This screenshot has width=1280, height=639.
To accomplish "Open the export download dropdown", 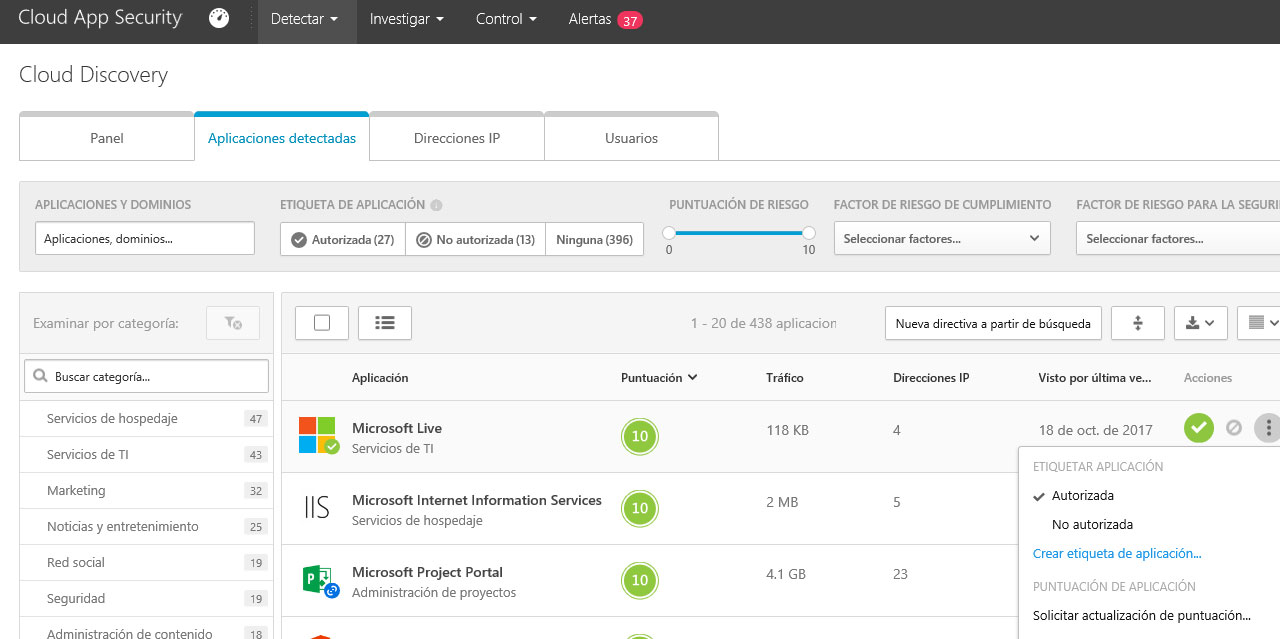I will (x=1201, y=323).
